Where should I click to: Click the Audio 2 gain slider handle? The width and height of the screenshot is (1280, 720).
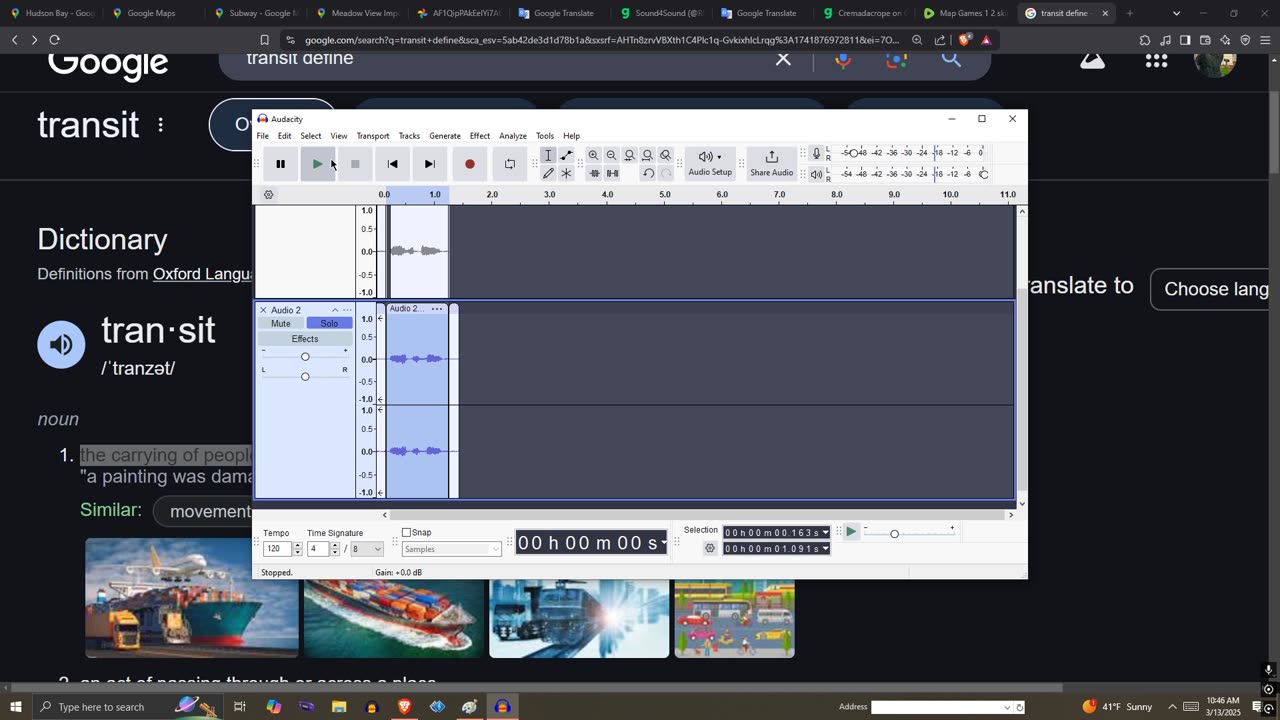pyautogui.click(x=305, y=357)
